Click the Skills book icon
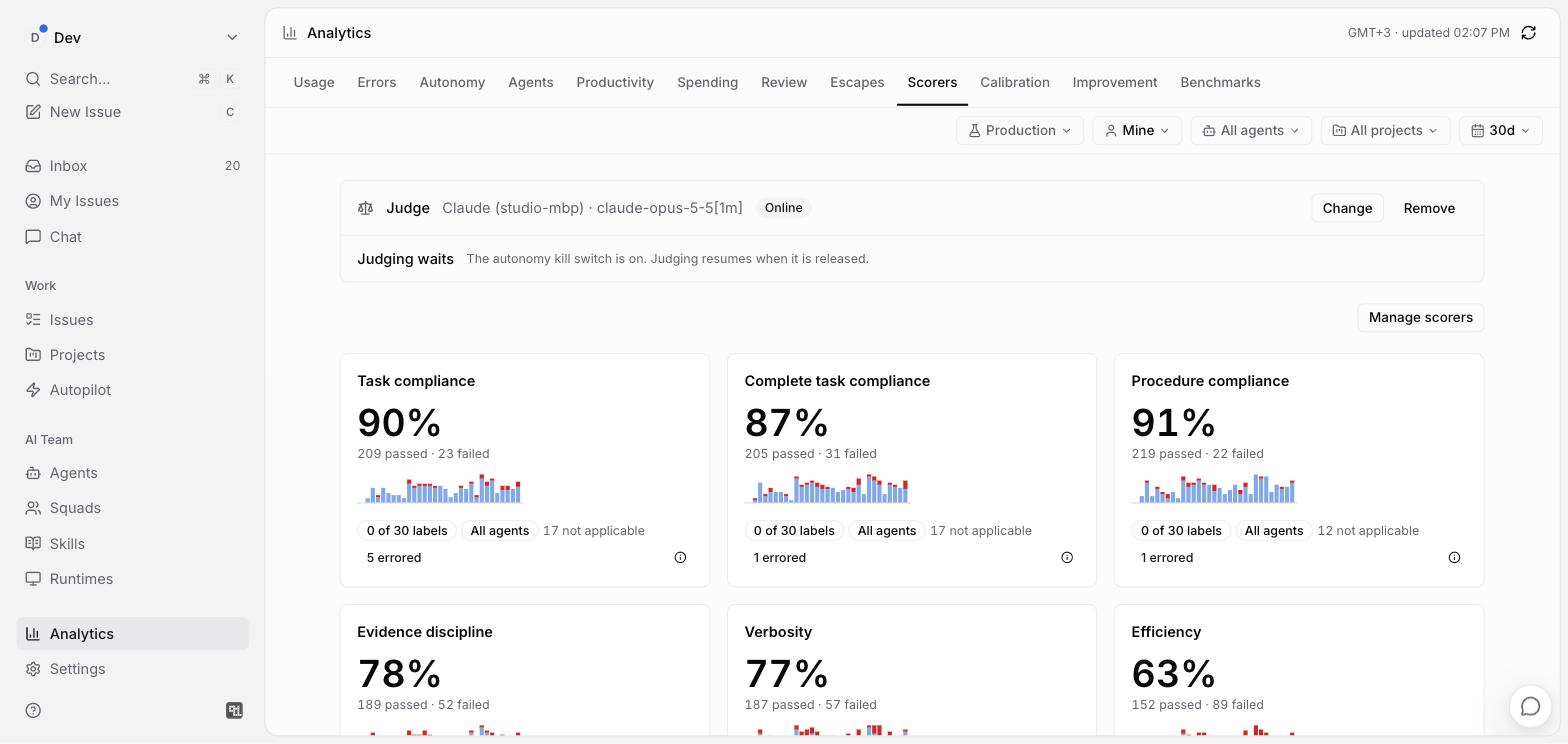This screenshot has width=1568, height=744. click(x=33, y=544)
